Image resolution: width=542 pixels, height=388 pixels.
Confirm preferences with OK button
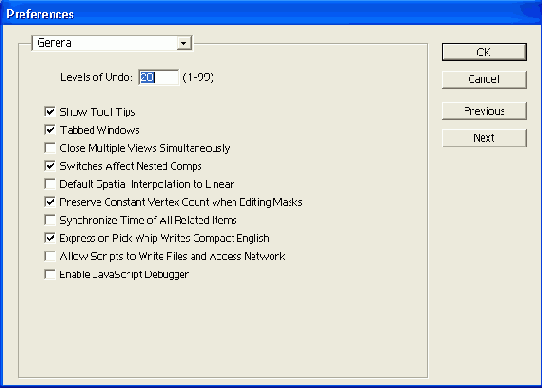(x=484, y=52)
